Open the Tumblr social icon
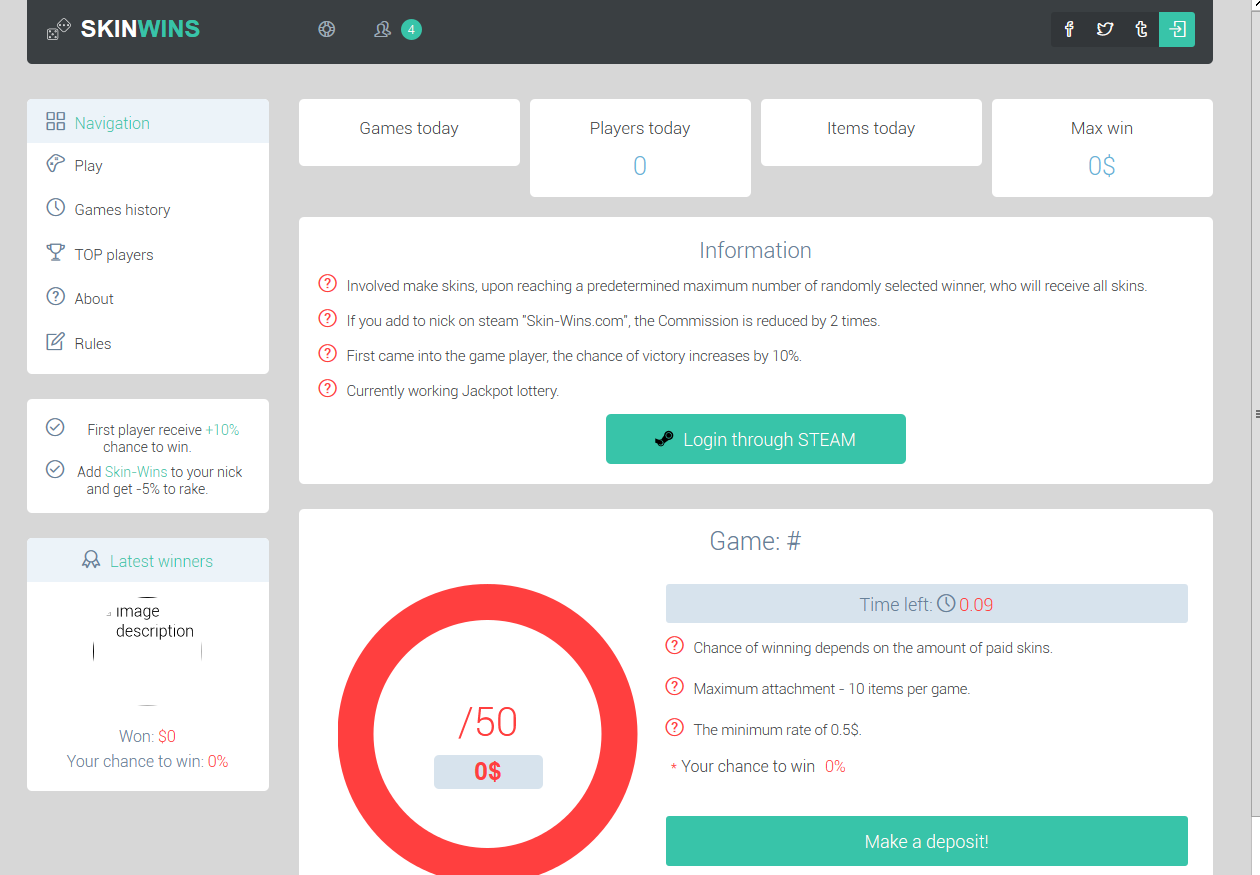 1141,29
